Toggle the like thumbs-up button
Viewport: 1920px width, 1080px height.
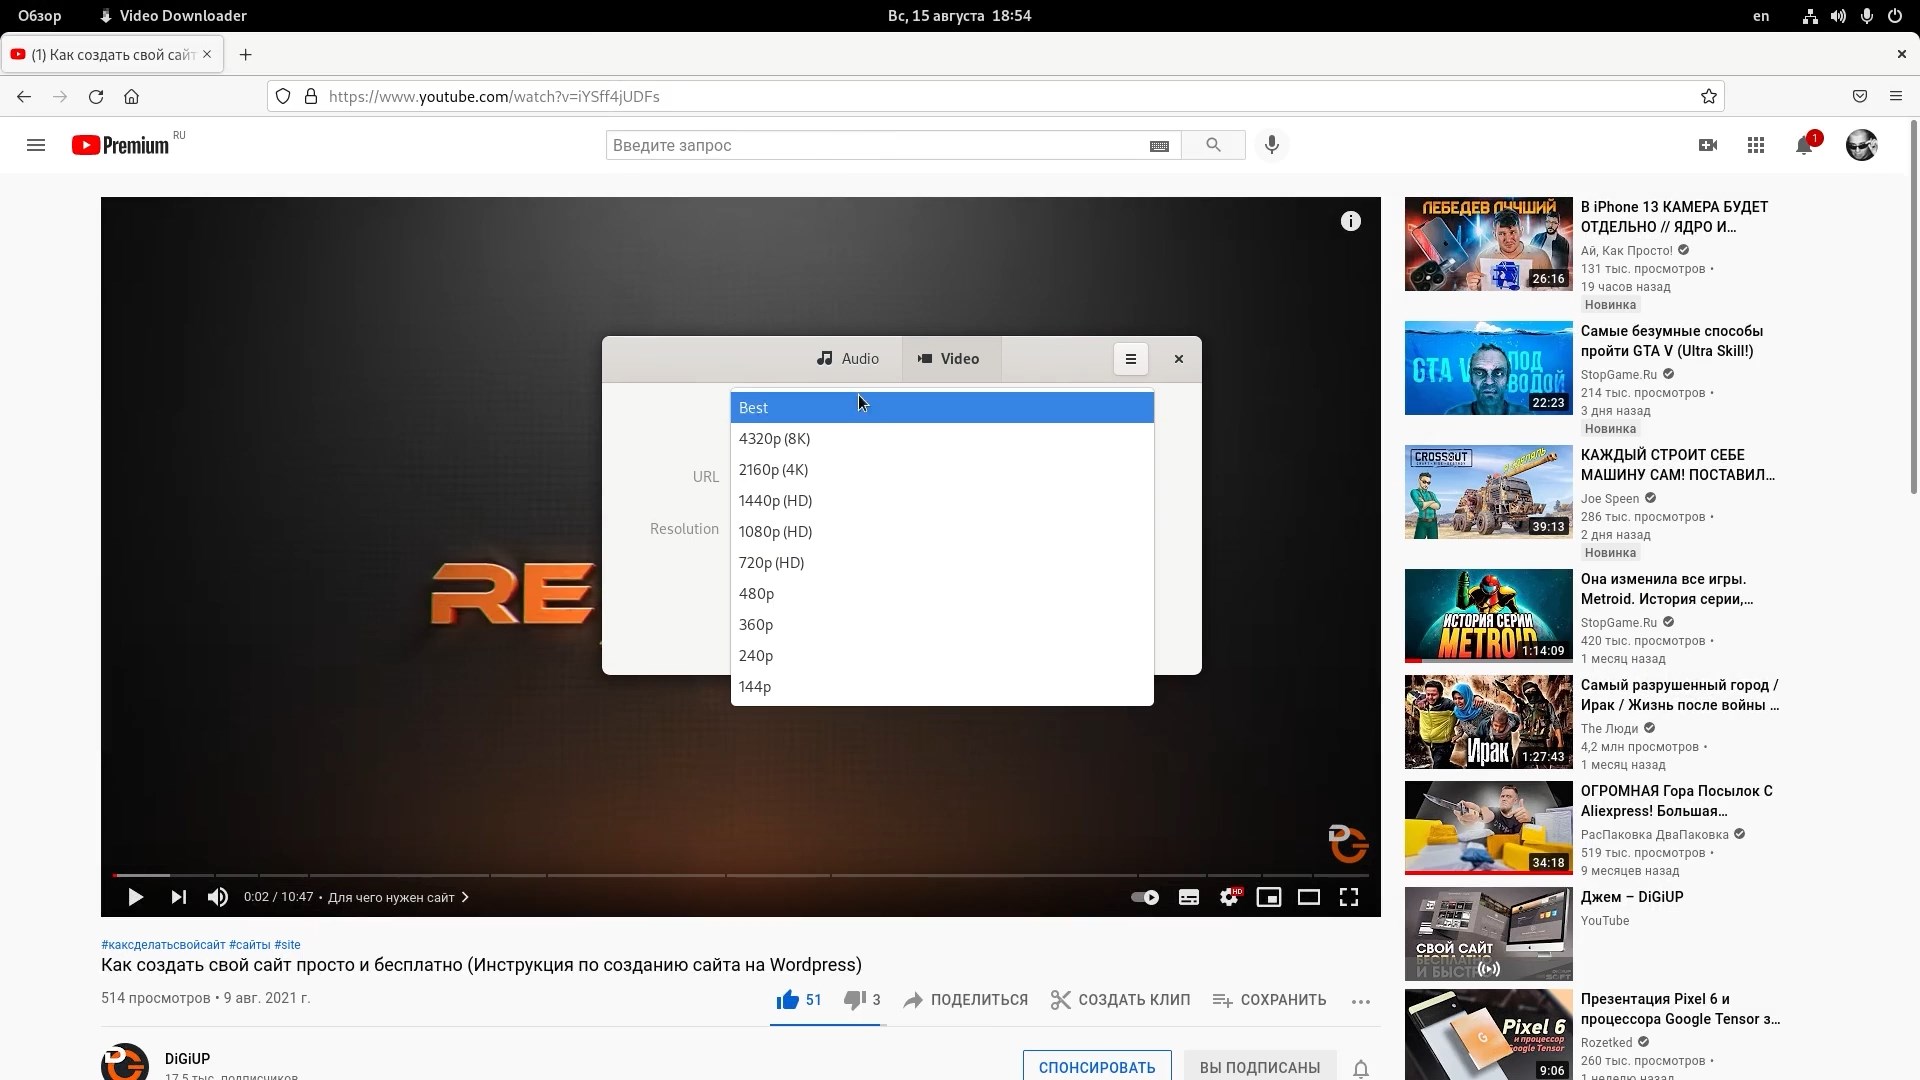788,1000
